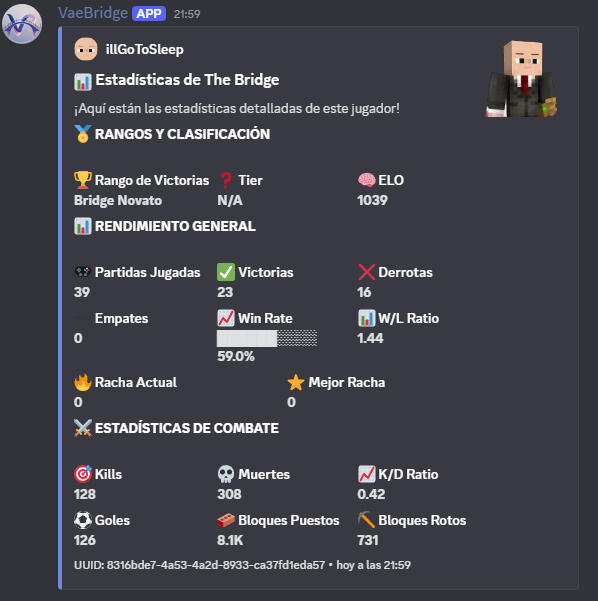Click the brain emoji next to ELO

(366, 180)
